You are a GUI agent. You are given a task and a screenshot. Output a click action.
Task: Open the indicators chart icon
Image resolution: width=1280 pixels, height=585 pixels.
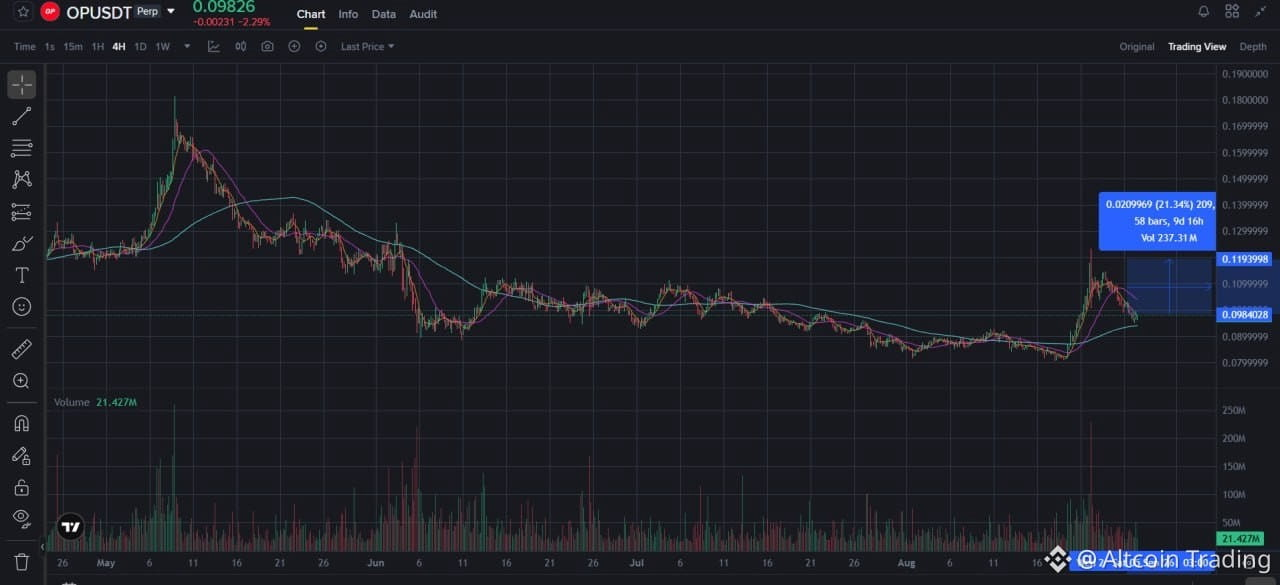[214, 46]
